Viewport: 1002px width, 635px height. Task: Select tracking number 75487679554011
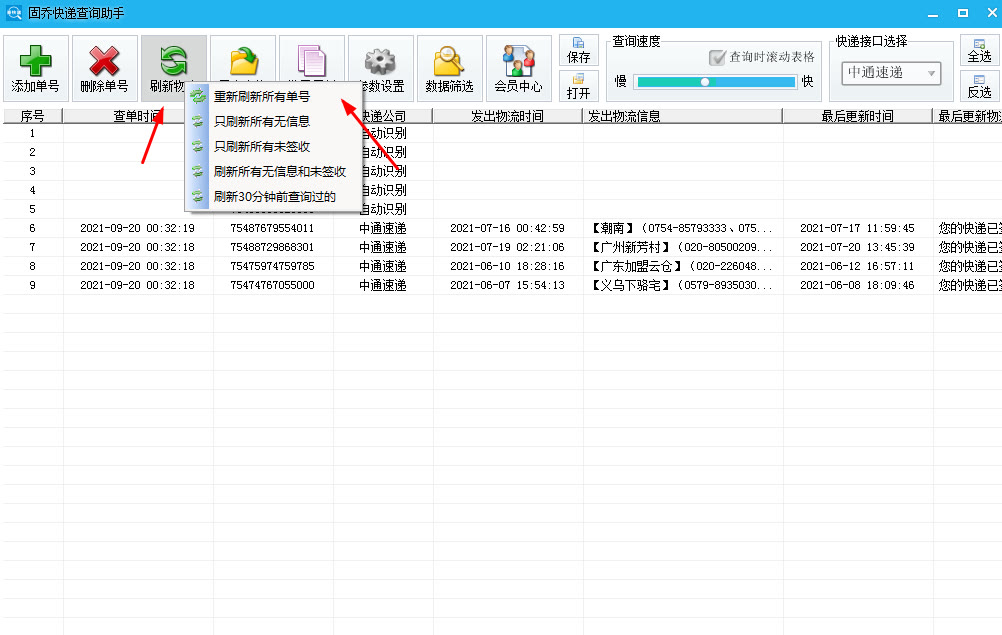click(272, 228)
